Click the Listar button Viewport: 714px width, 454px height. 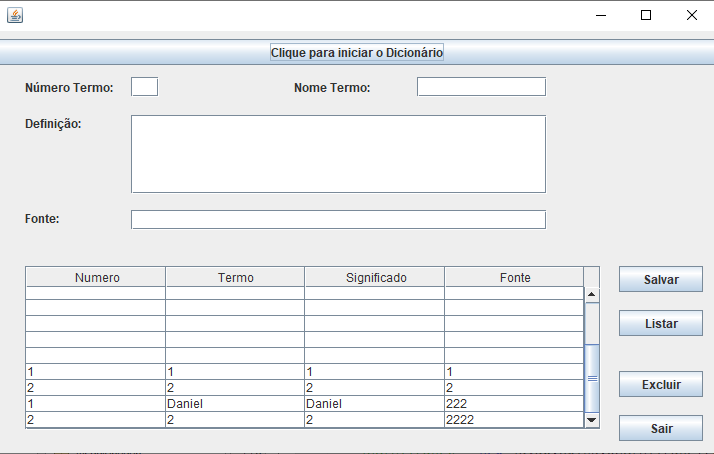tap(661, 323)
